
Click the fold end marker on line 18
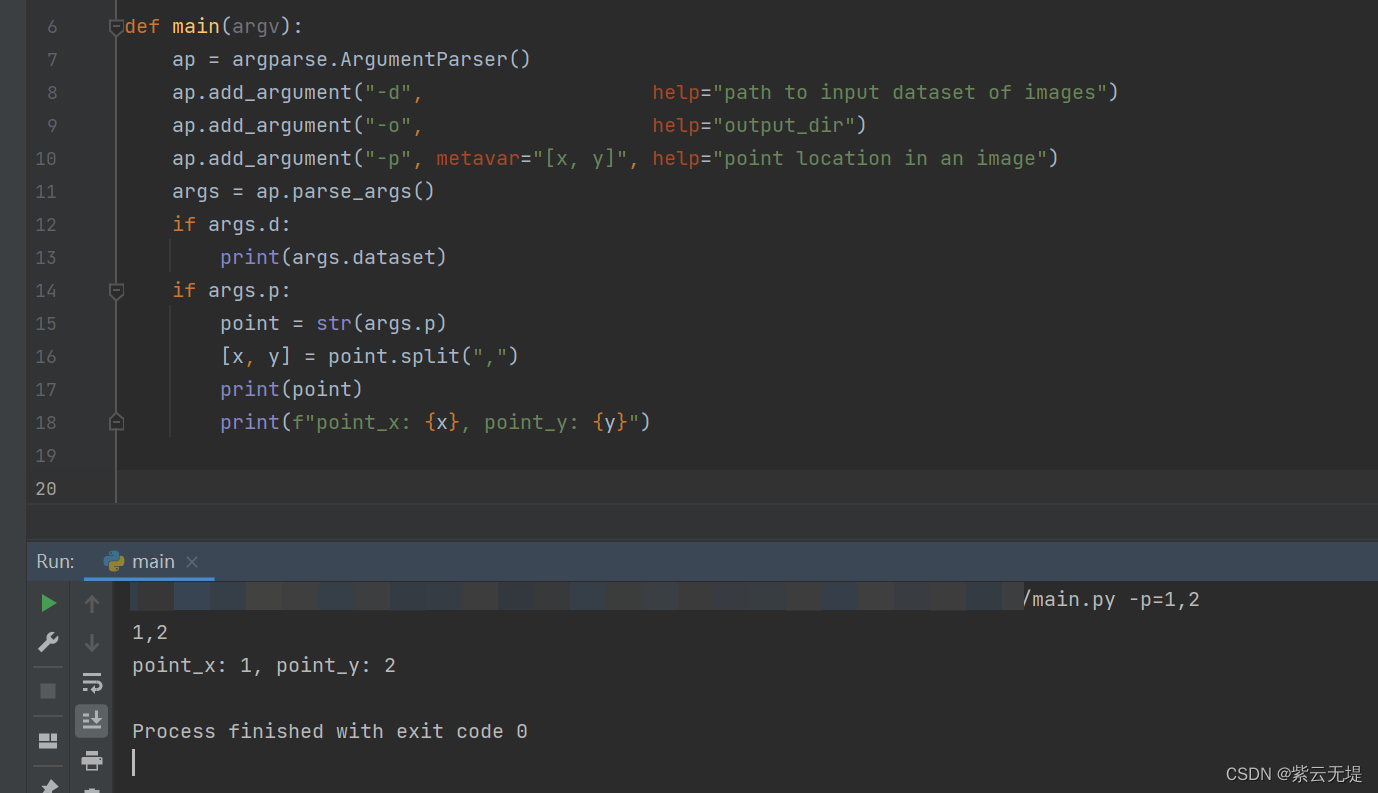pyautogui.click(x=116, y=423)
